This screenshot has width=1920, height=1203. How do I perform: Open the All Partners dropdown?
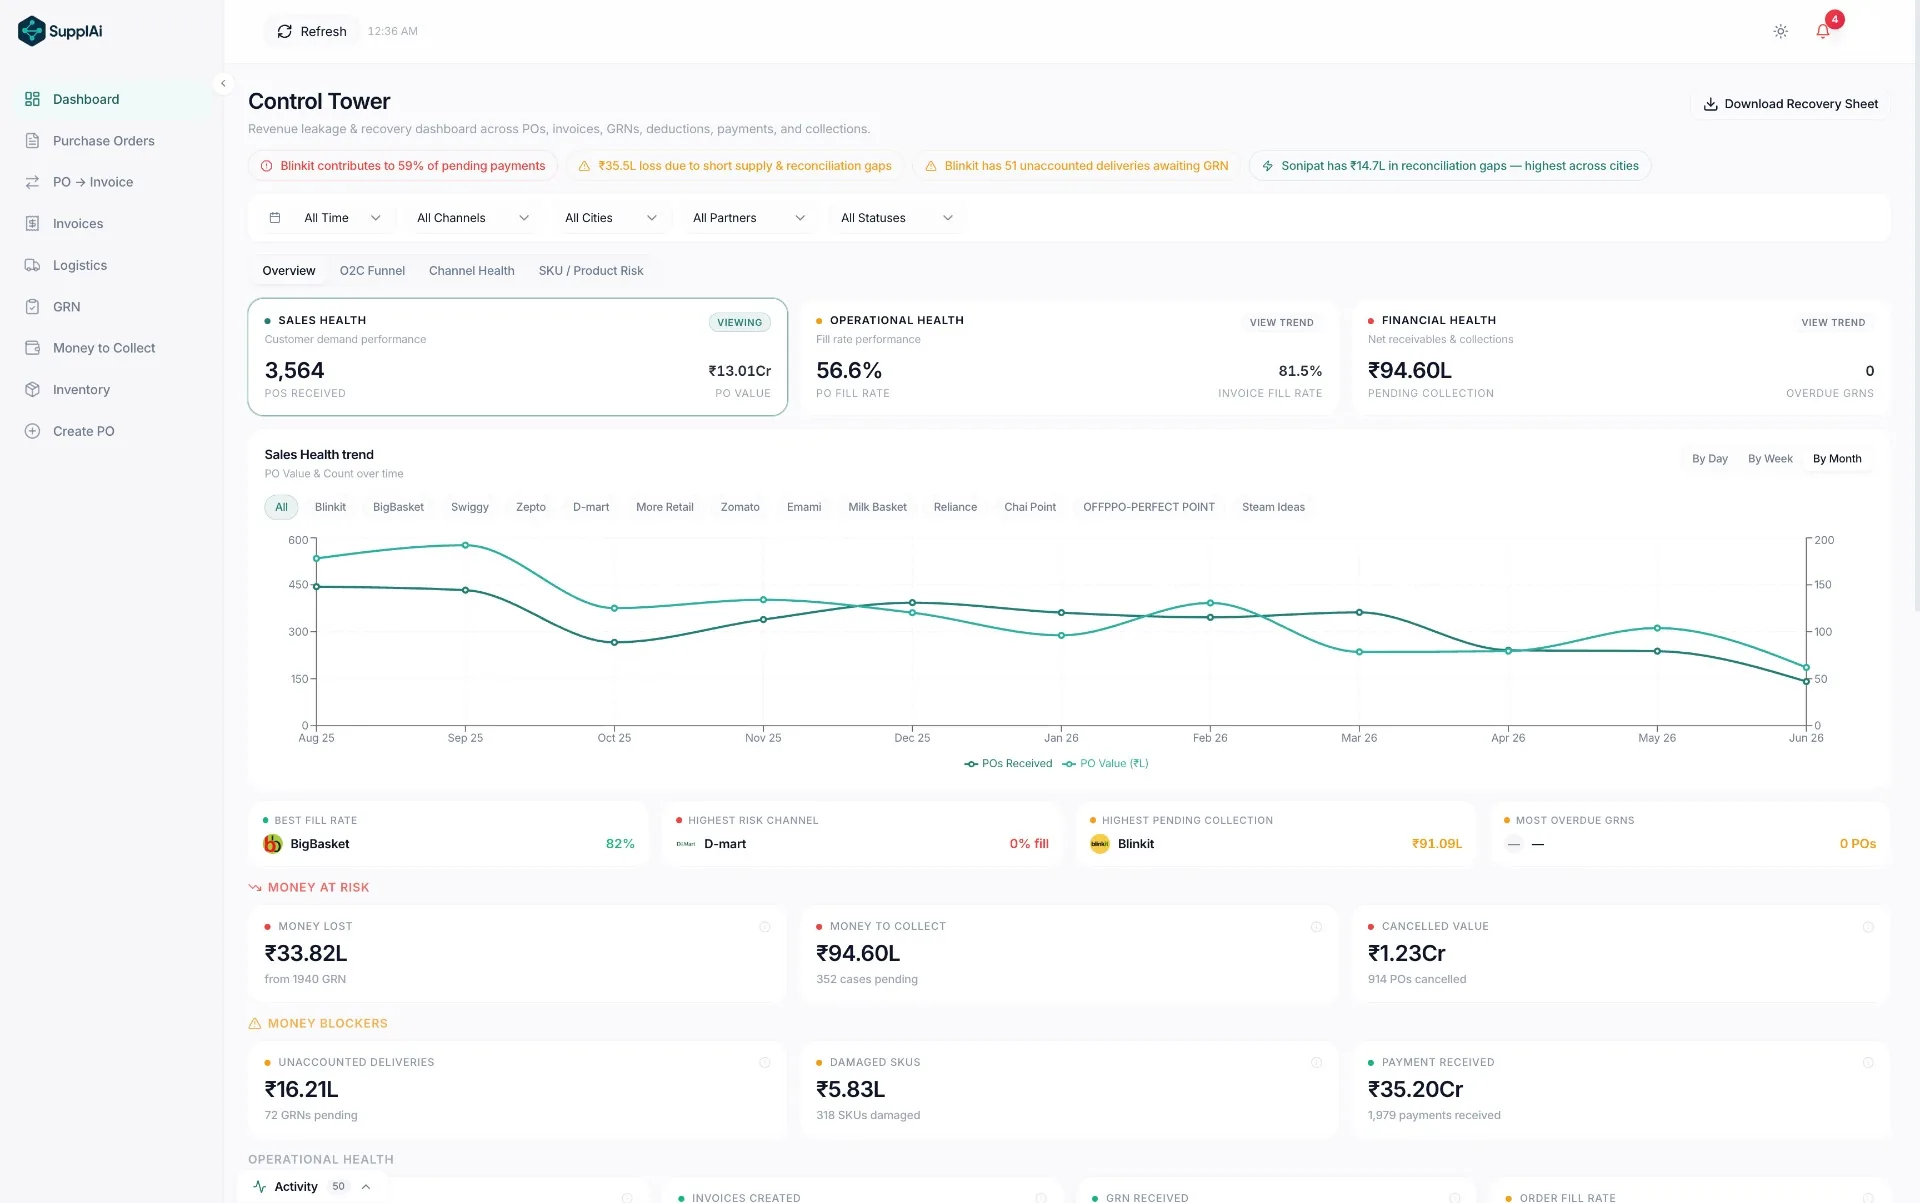[749, 217]
